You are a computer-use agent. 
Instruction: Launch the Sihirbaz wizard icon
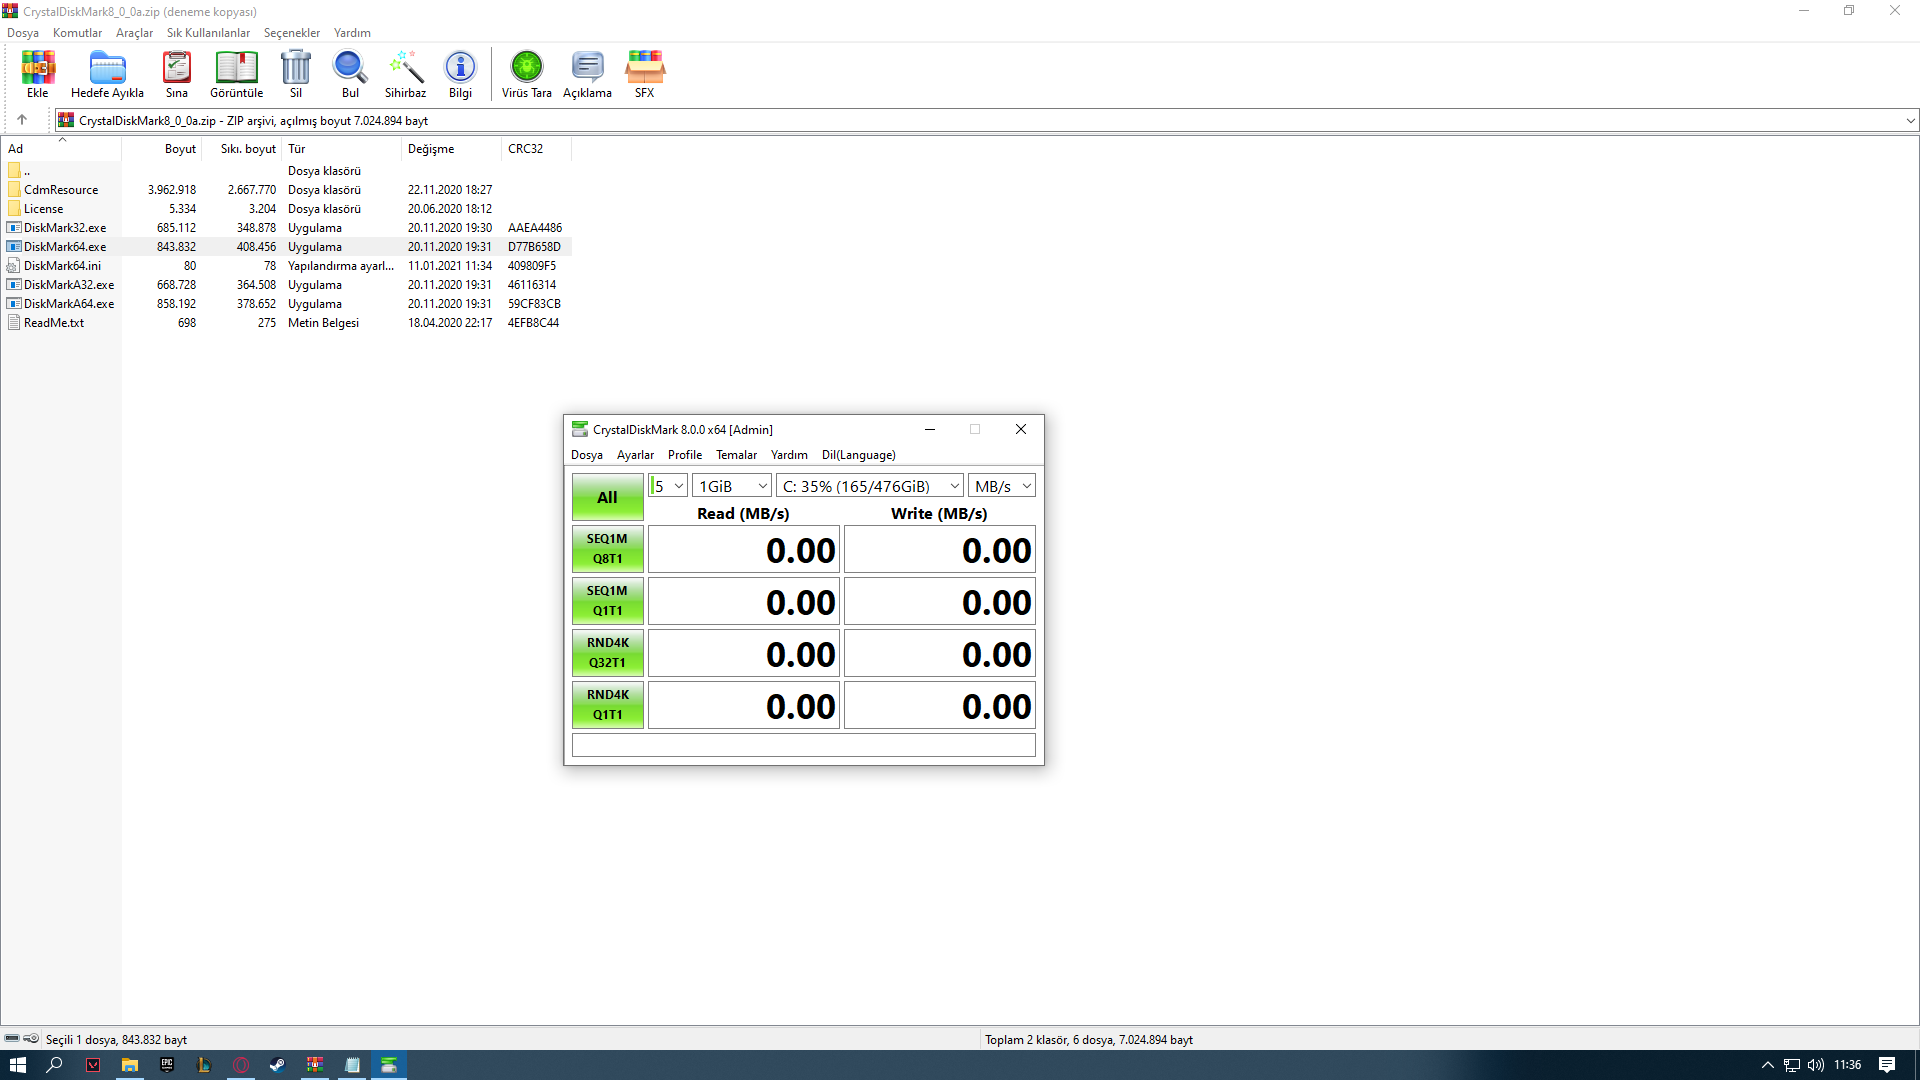405,74
